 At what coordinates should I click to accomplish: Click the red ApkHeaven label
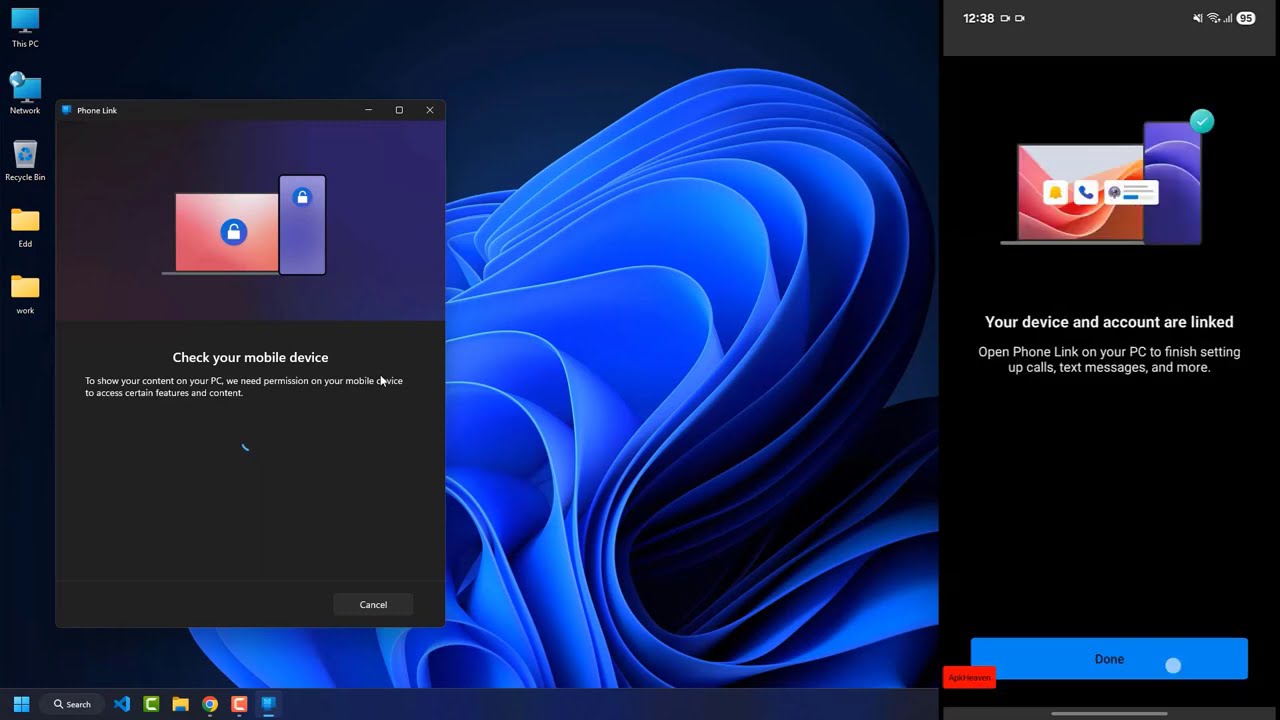(x=969, y=677)
